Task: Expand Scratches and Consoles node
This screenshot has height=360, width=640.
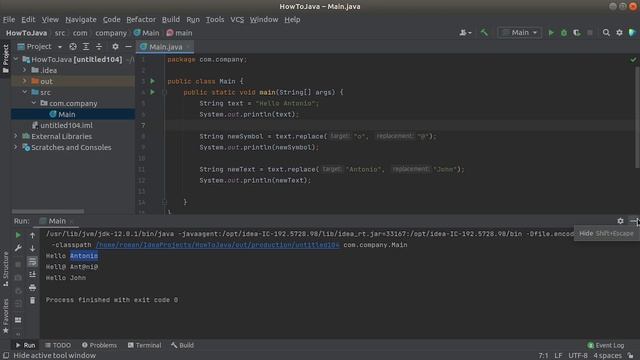Action: tap(16, 147)
